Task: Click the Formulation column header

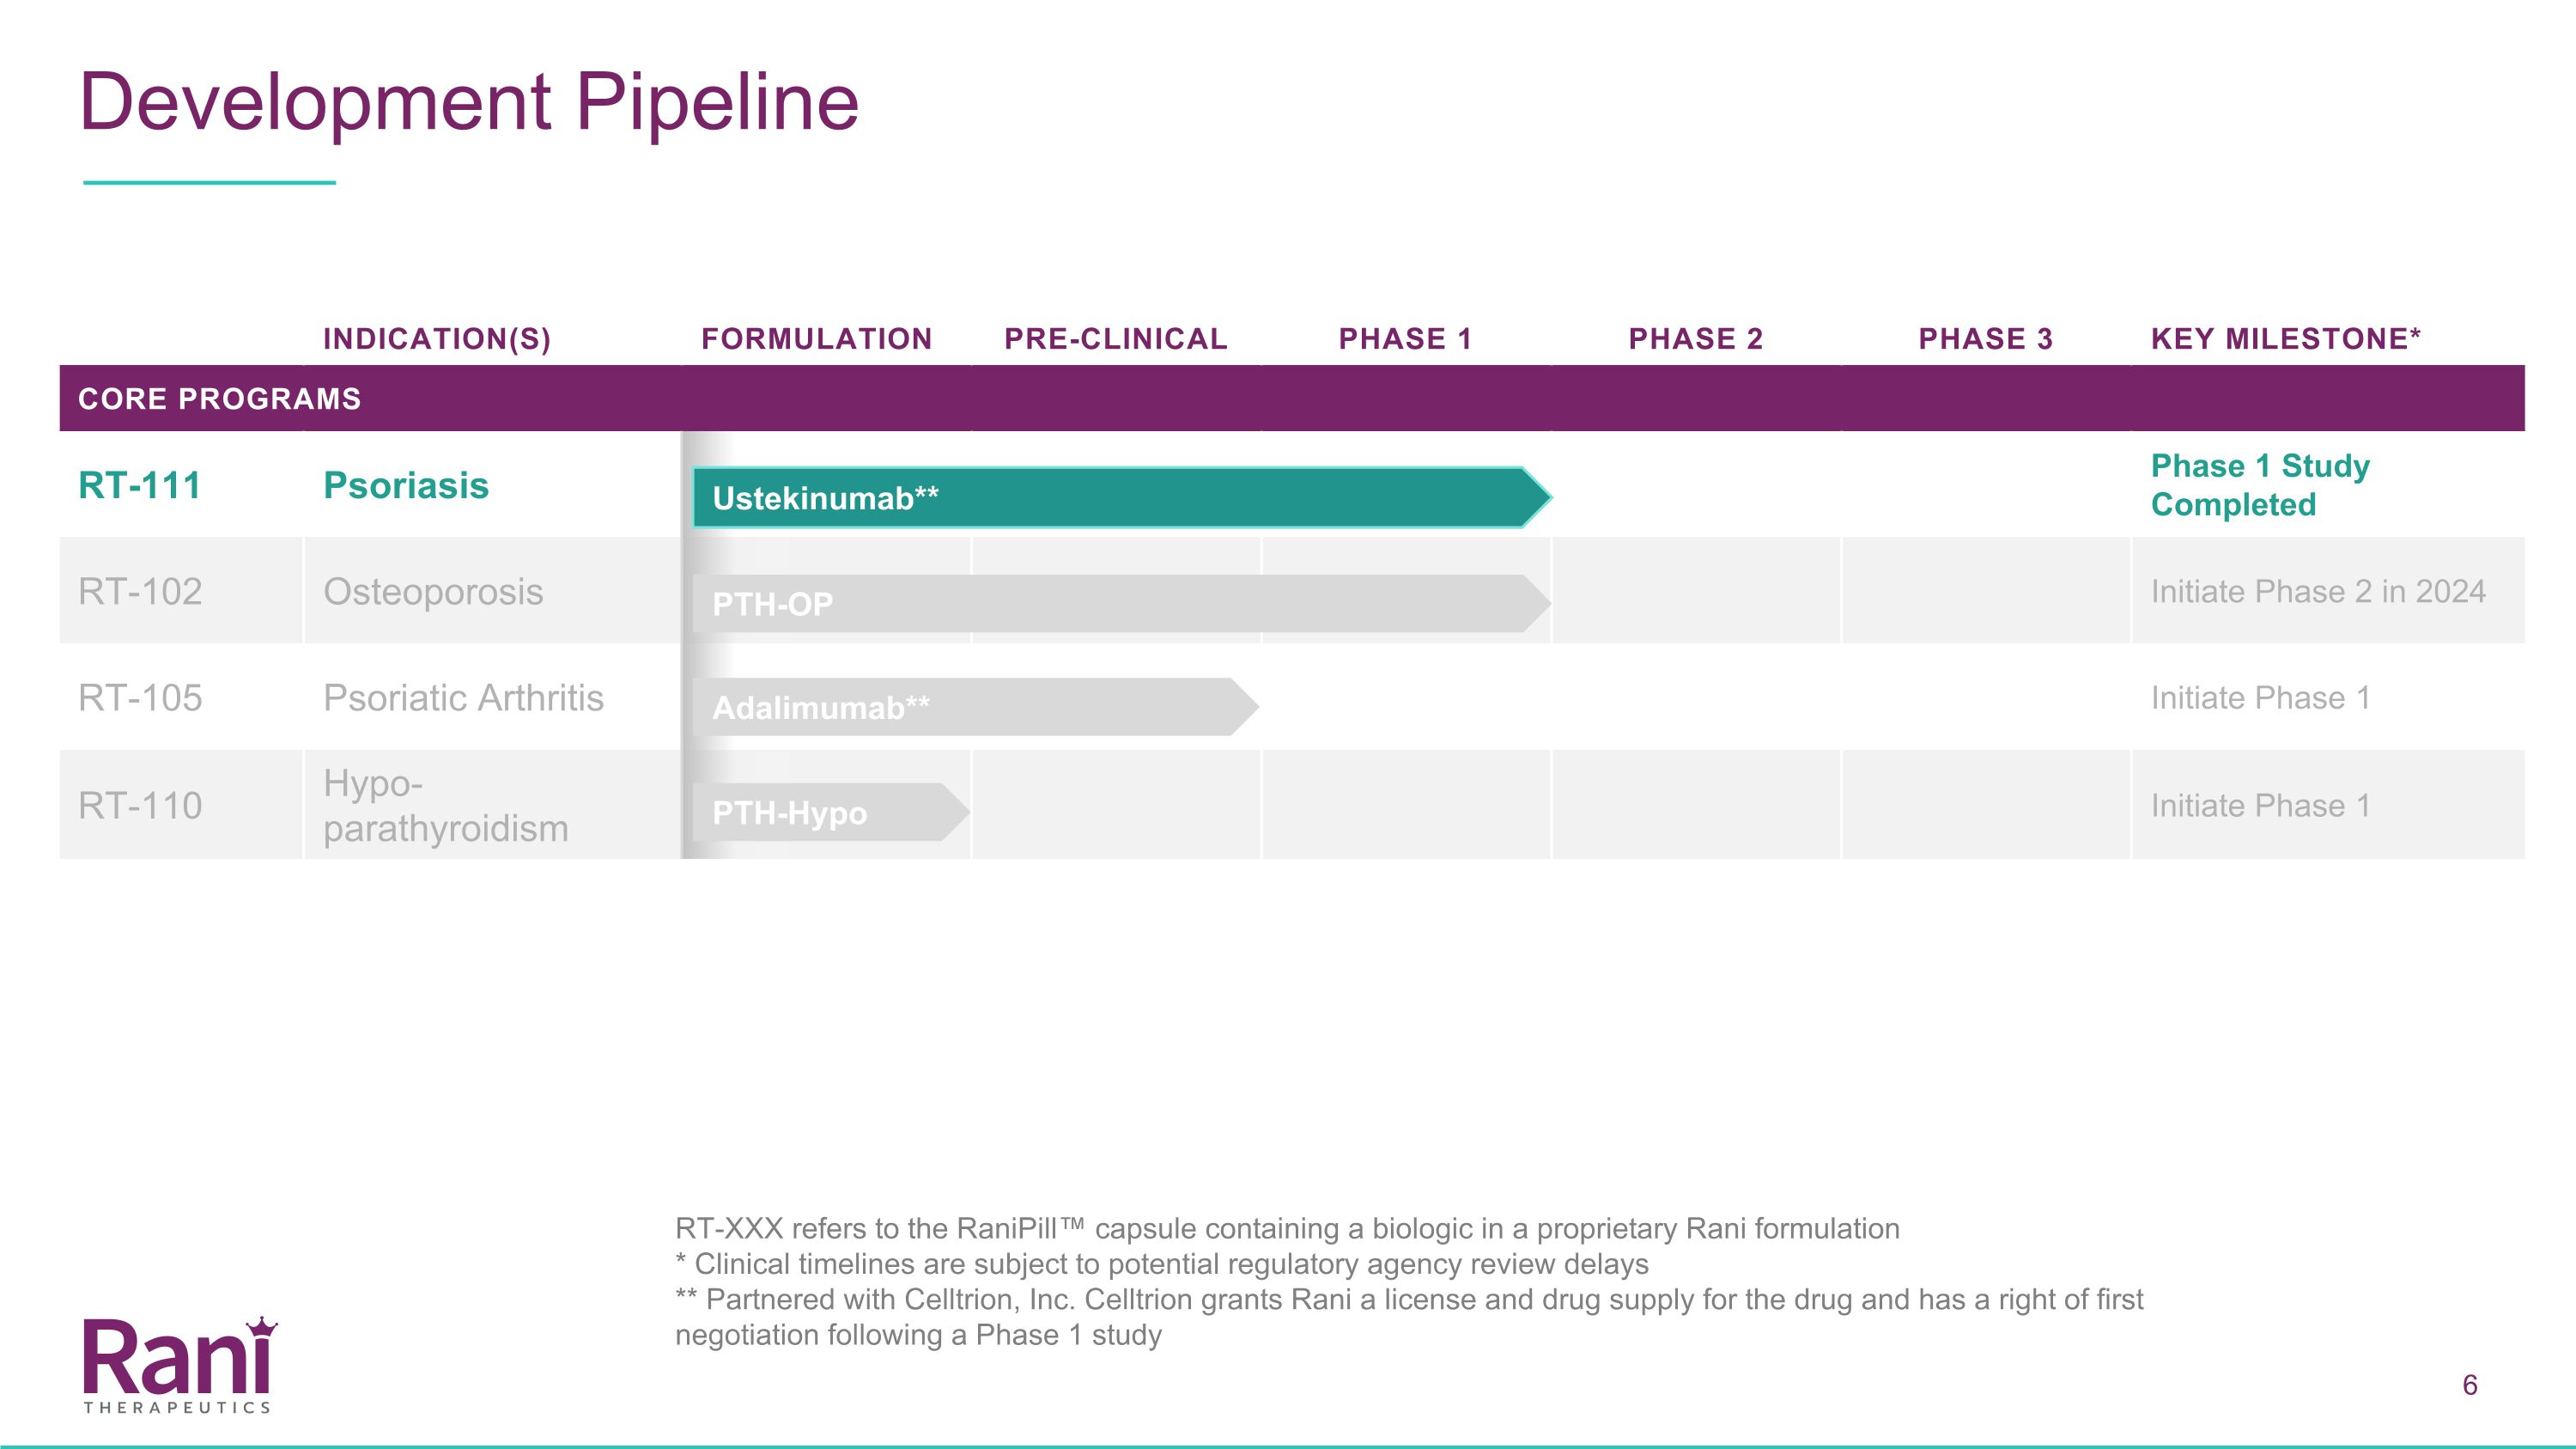Action: pos(817,339)
